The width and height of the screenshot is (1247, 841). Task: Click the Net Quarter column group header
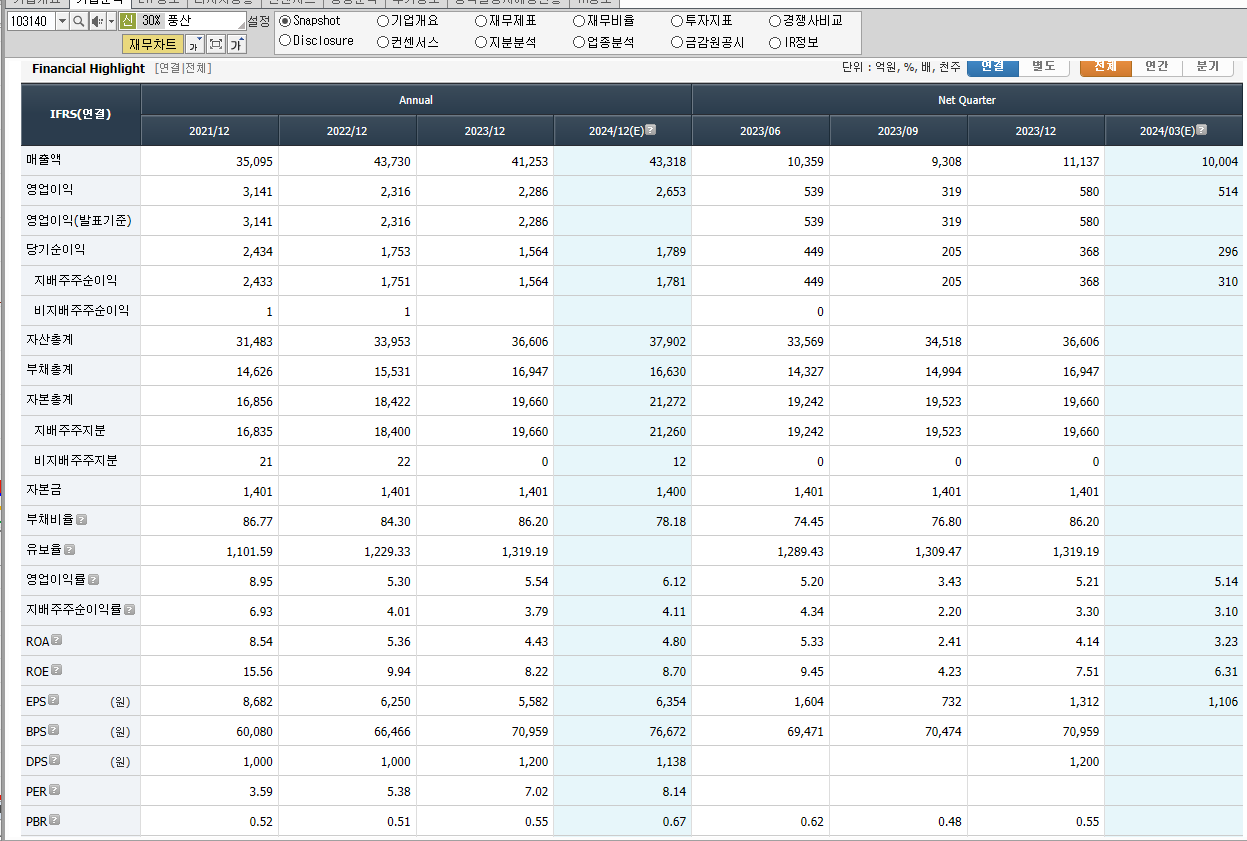tap(967, 100)
